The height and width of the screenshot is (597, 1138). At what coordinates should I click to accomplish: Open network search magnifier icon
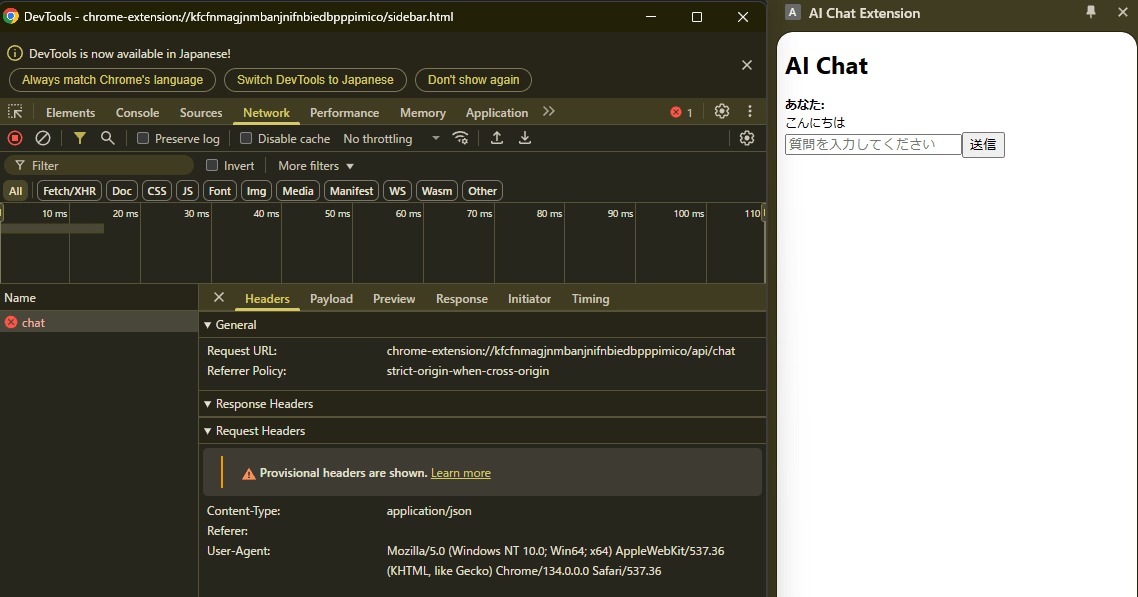pyautogui.click(x=107, y=138)
